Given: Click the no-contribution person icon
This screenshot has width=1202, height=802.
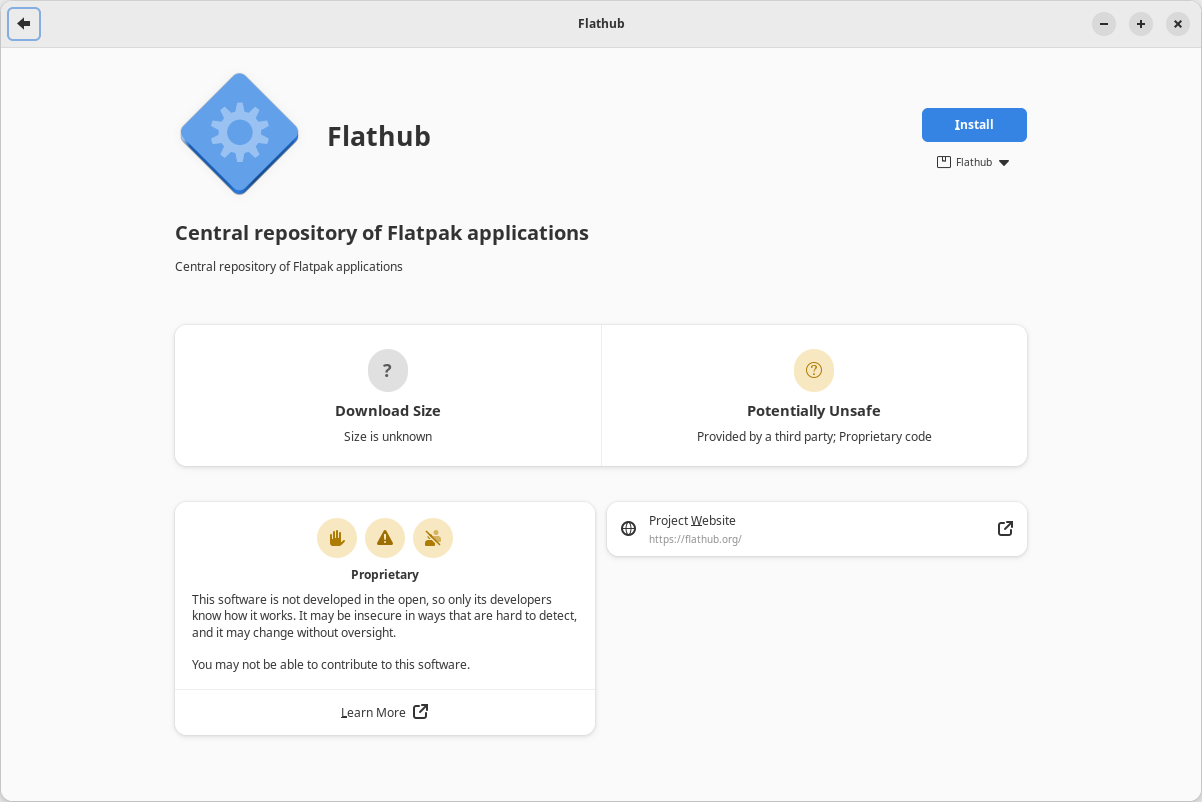Looking at the screenshot, I should pyautogui.click(x=433, y=537).
